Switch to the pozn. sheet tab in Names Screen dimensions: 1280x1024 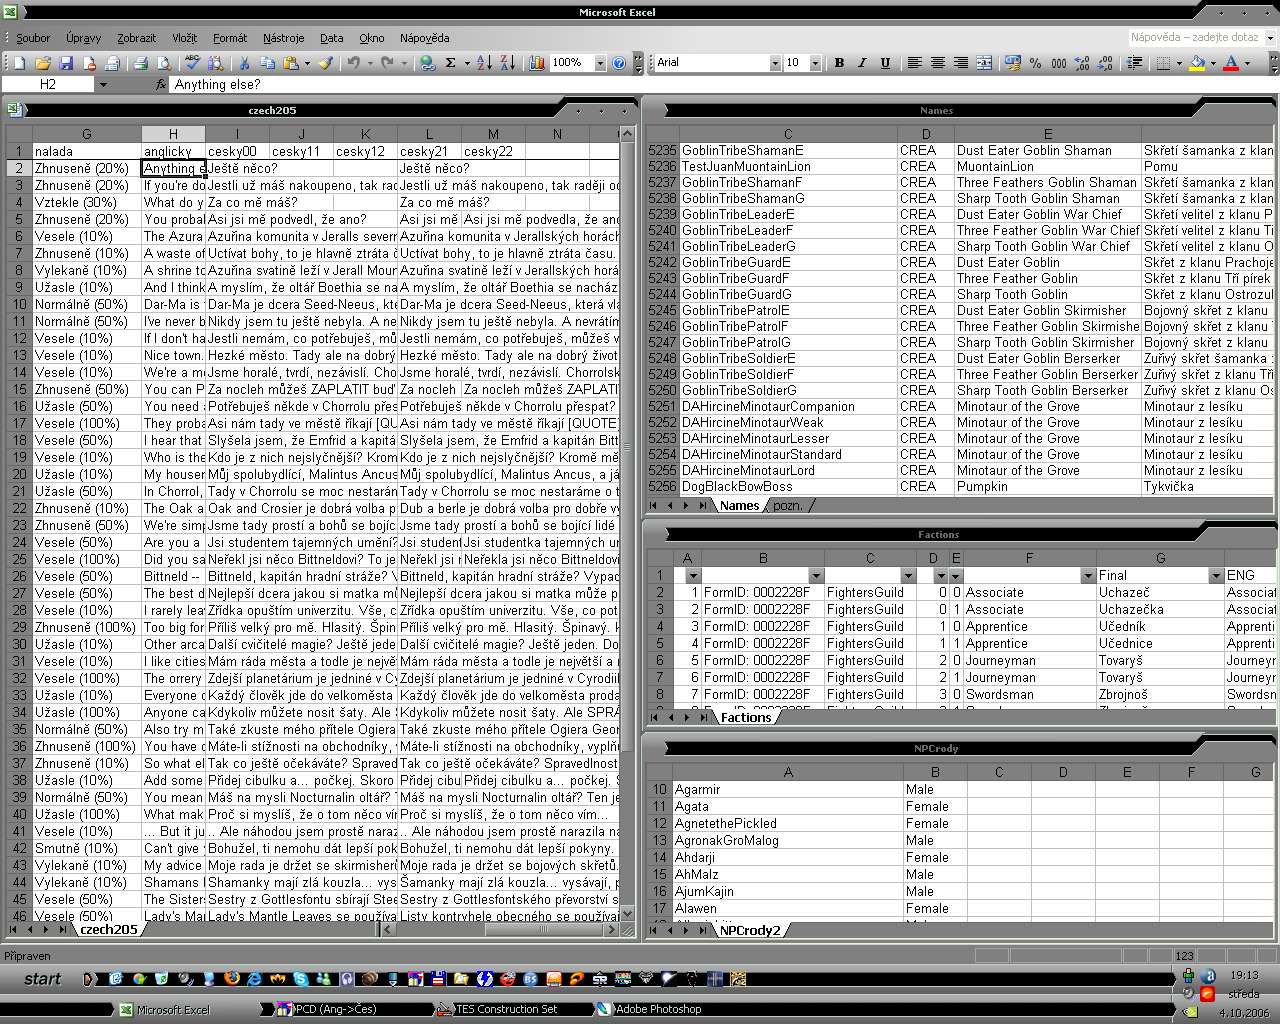click(788, 506)
